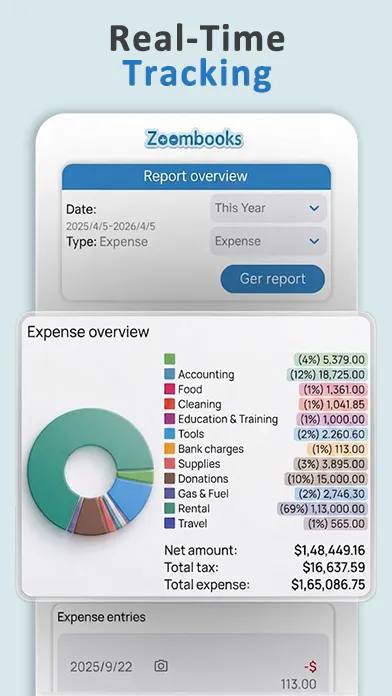Viewport: 392px width, 696px height.
Task: Select the Tools category label
Action: coord(191,434)
